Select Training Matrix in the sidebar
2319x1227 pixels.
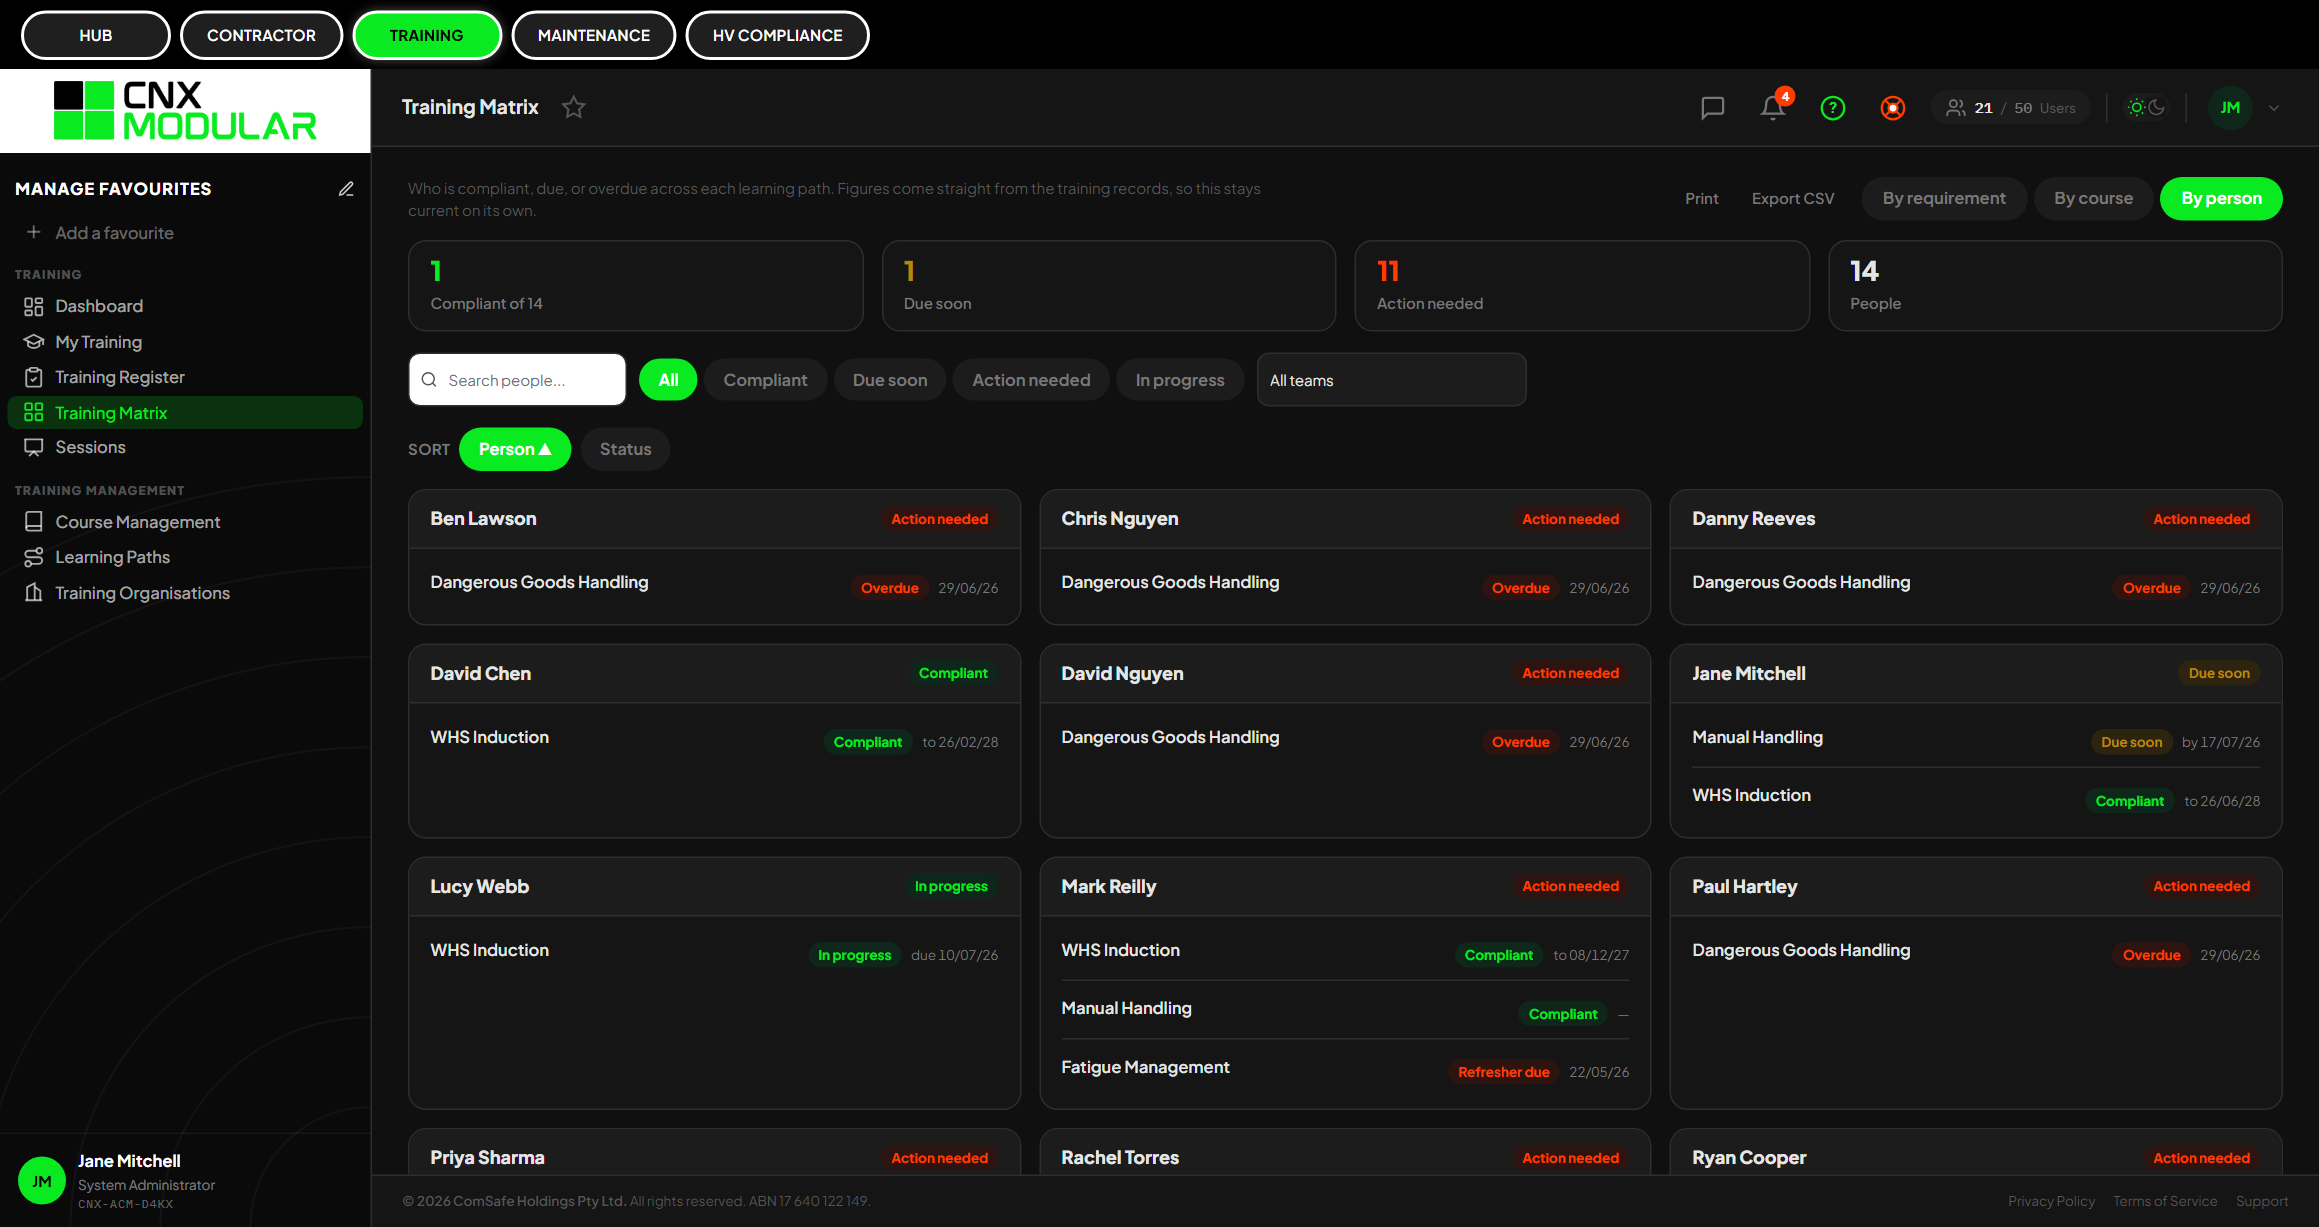click(x=185, y=413)
